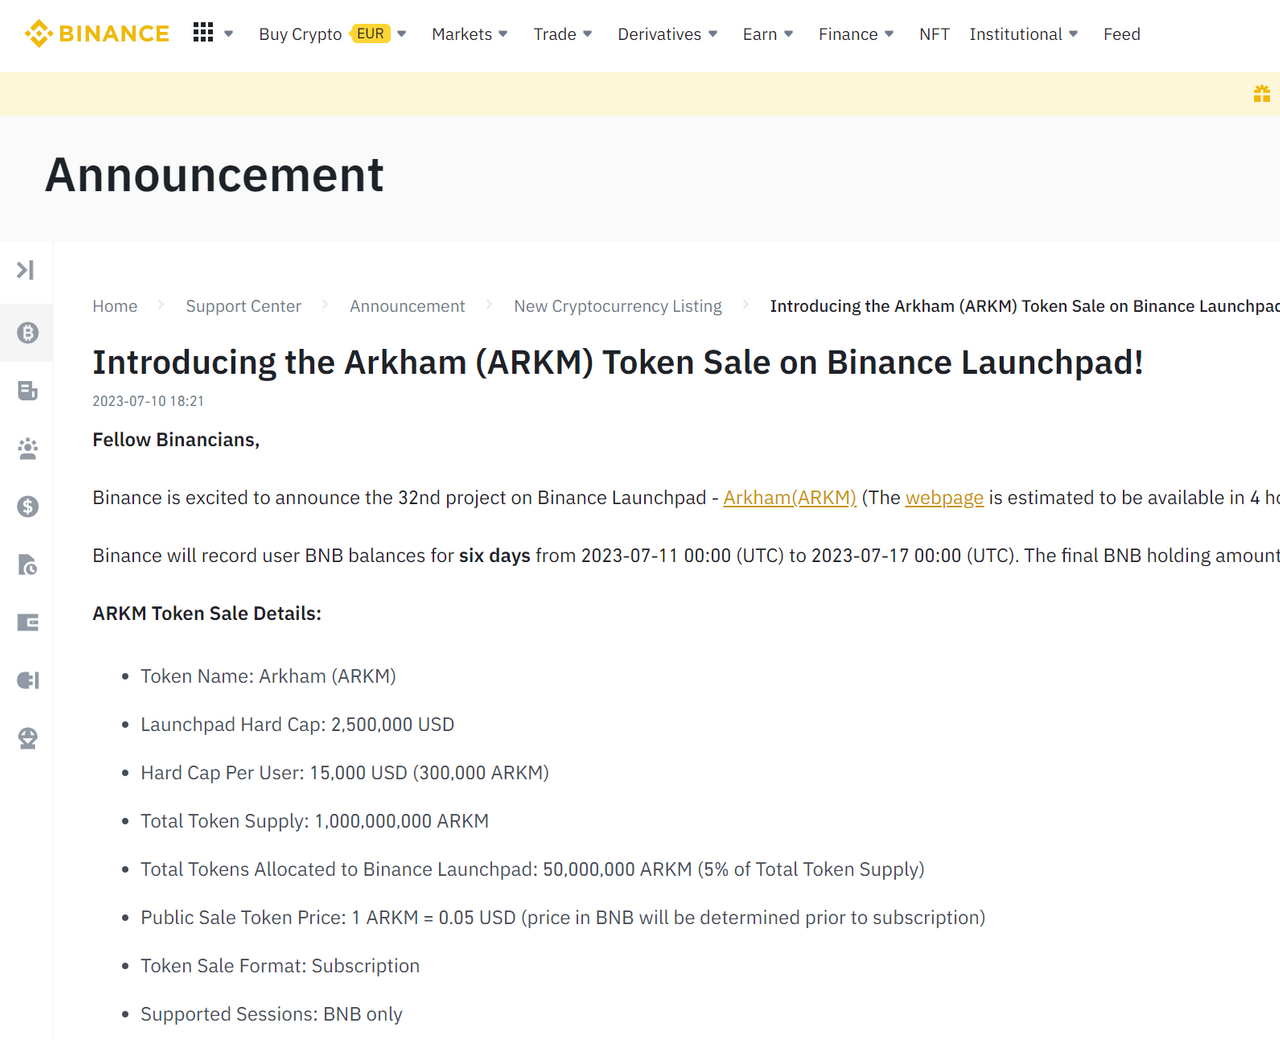Open the support agent sidebar icon

tap(28, 739)
